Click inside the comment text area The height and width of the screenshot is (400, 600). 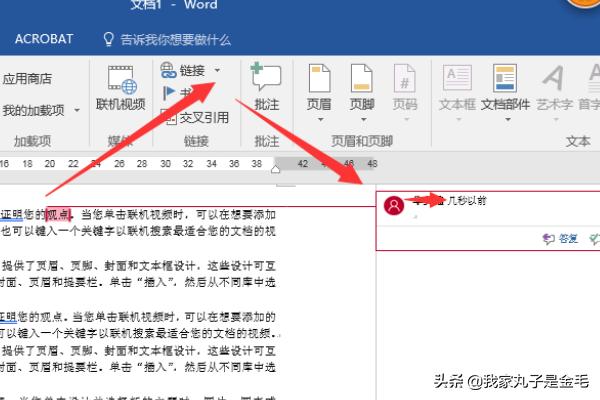click(488, 217)
